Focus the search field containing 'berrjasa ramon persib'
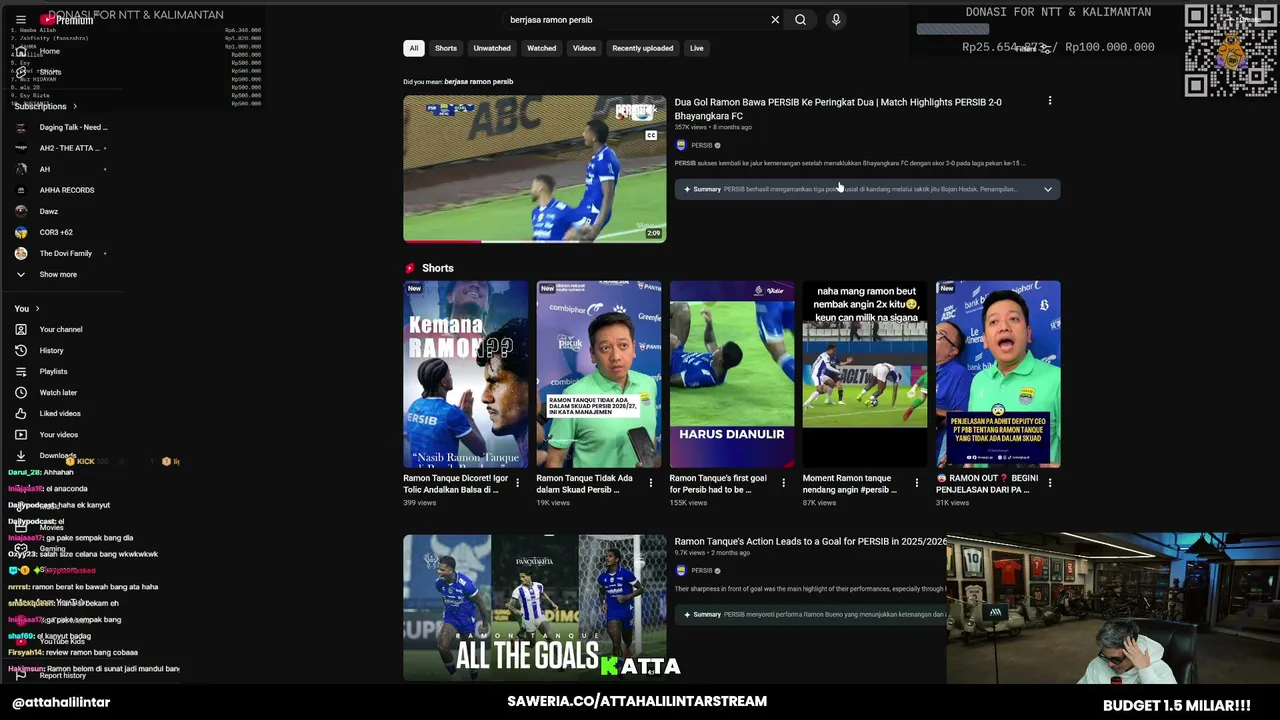The height and width of the screenshot is (720, 1280). click(635, 20)
